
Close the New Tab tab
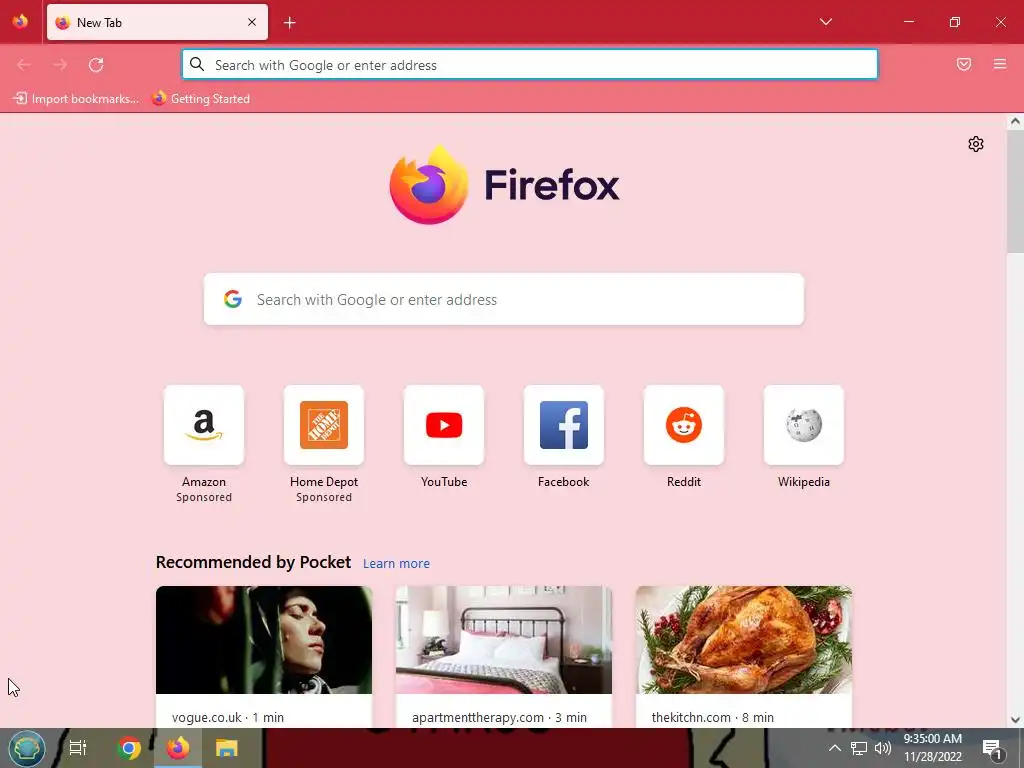[x=252, y=22]
